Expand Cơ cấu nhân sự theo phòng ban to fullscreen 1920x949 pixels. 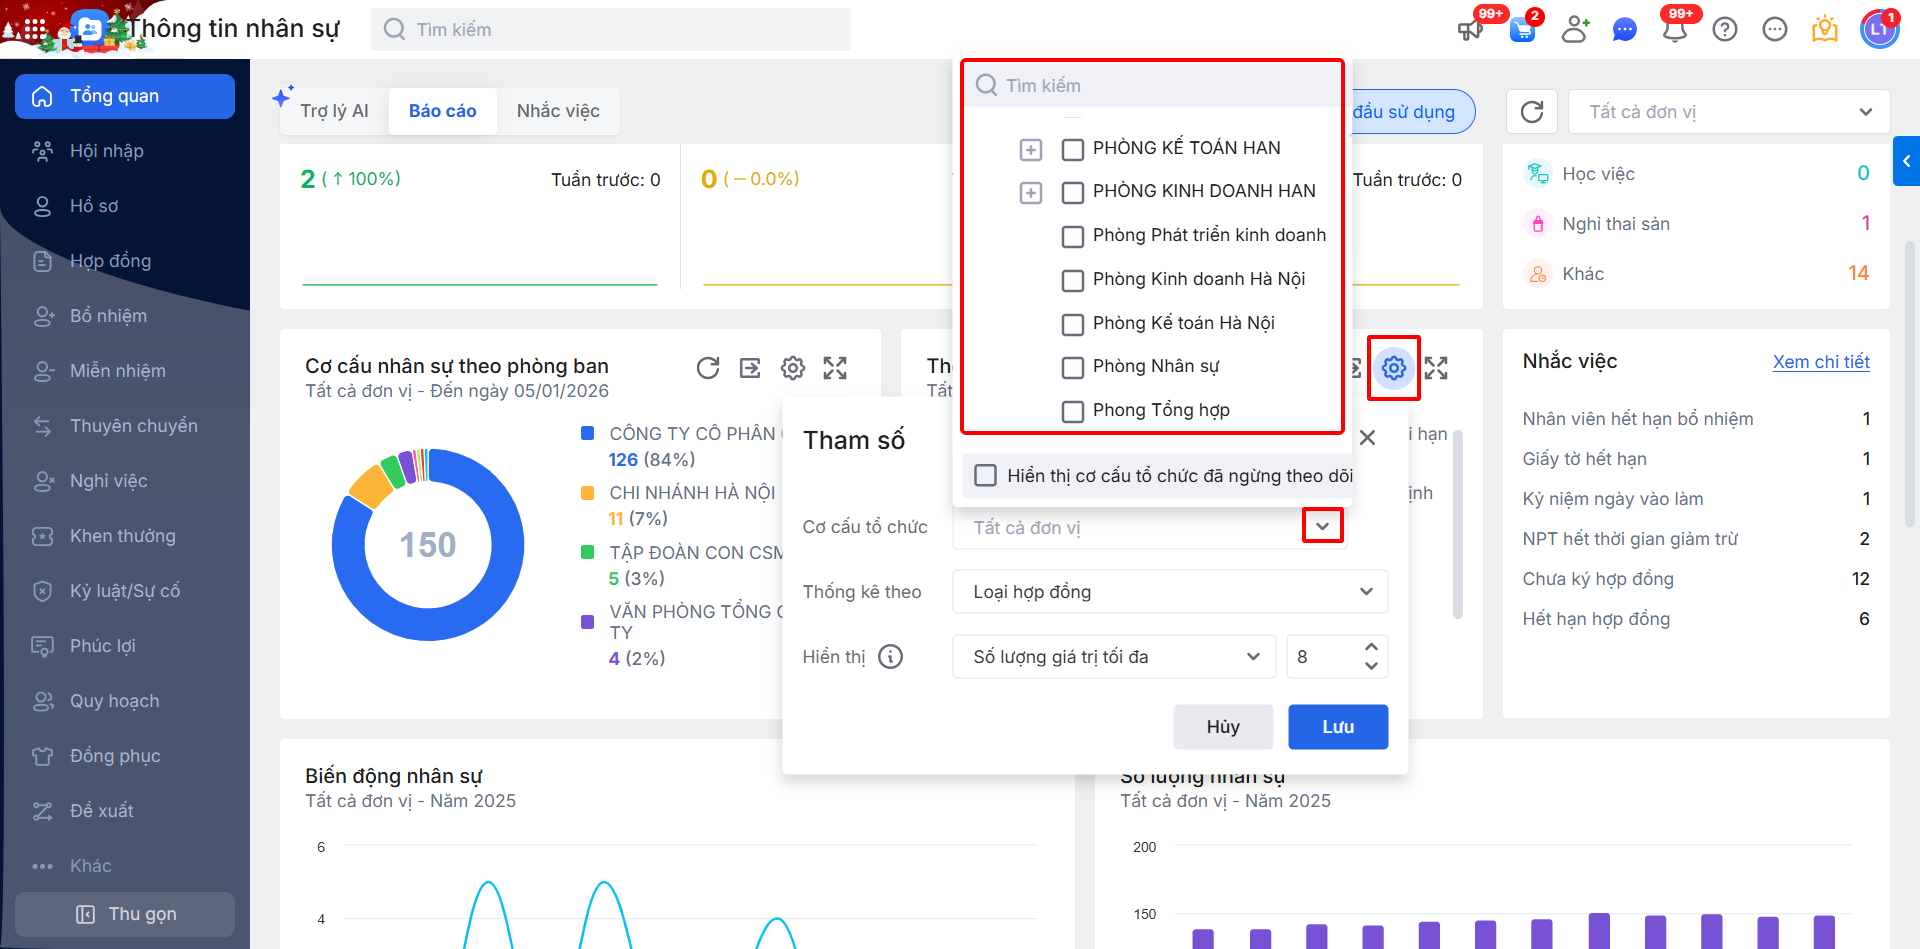click(835, 368)
